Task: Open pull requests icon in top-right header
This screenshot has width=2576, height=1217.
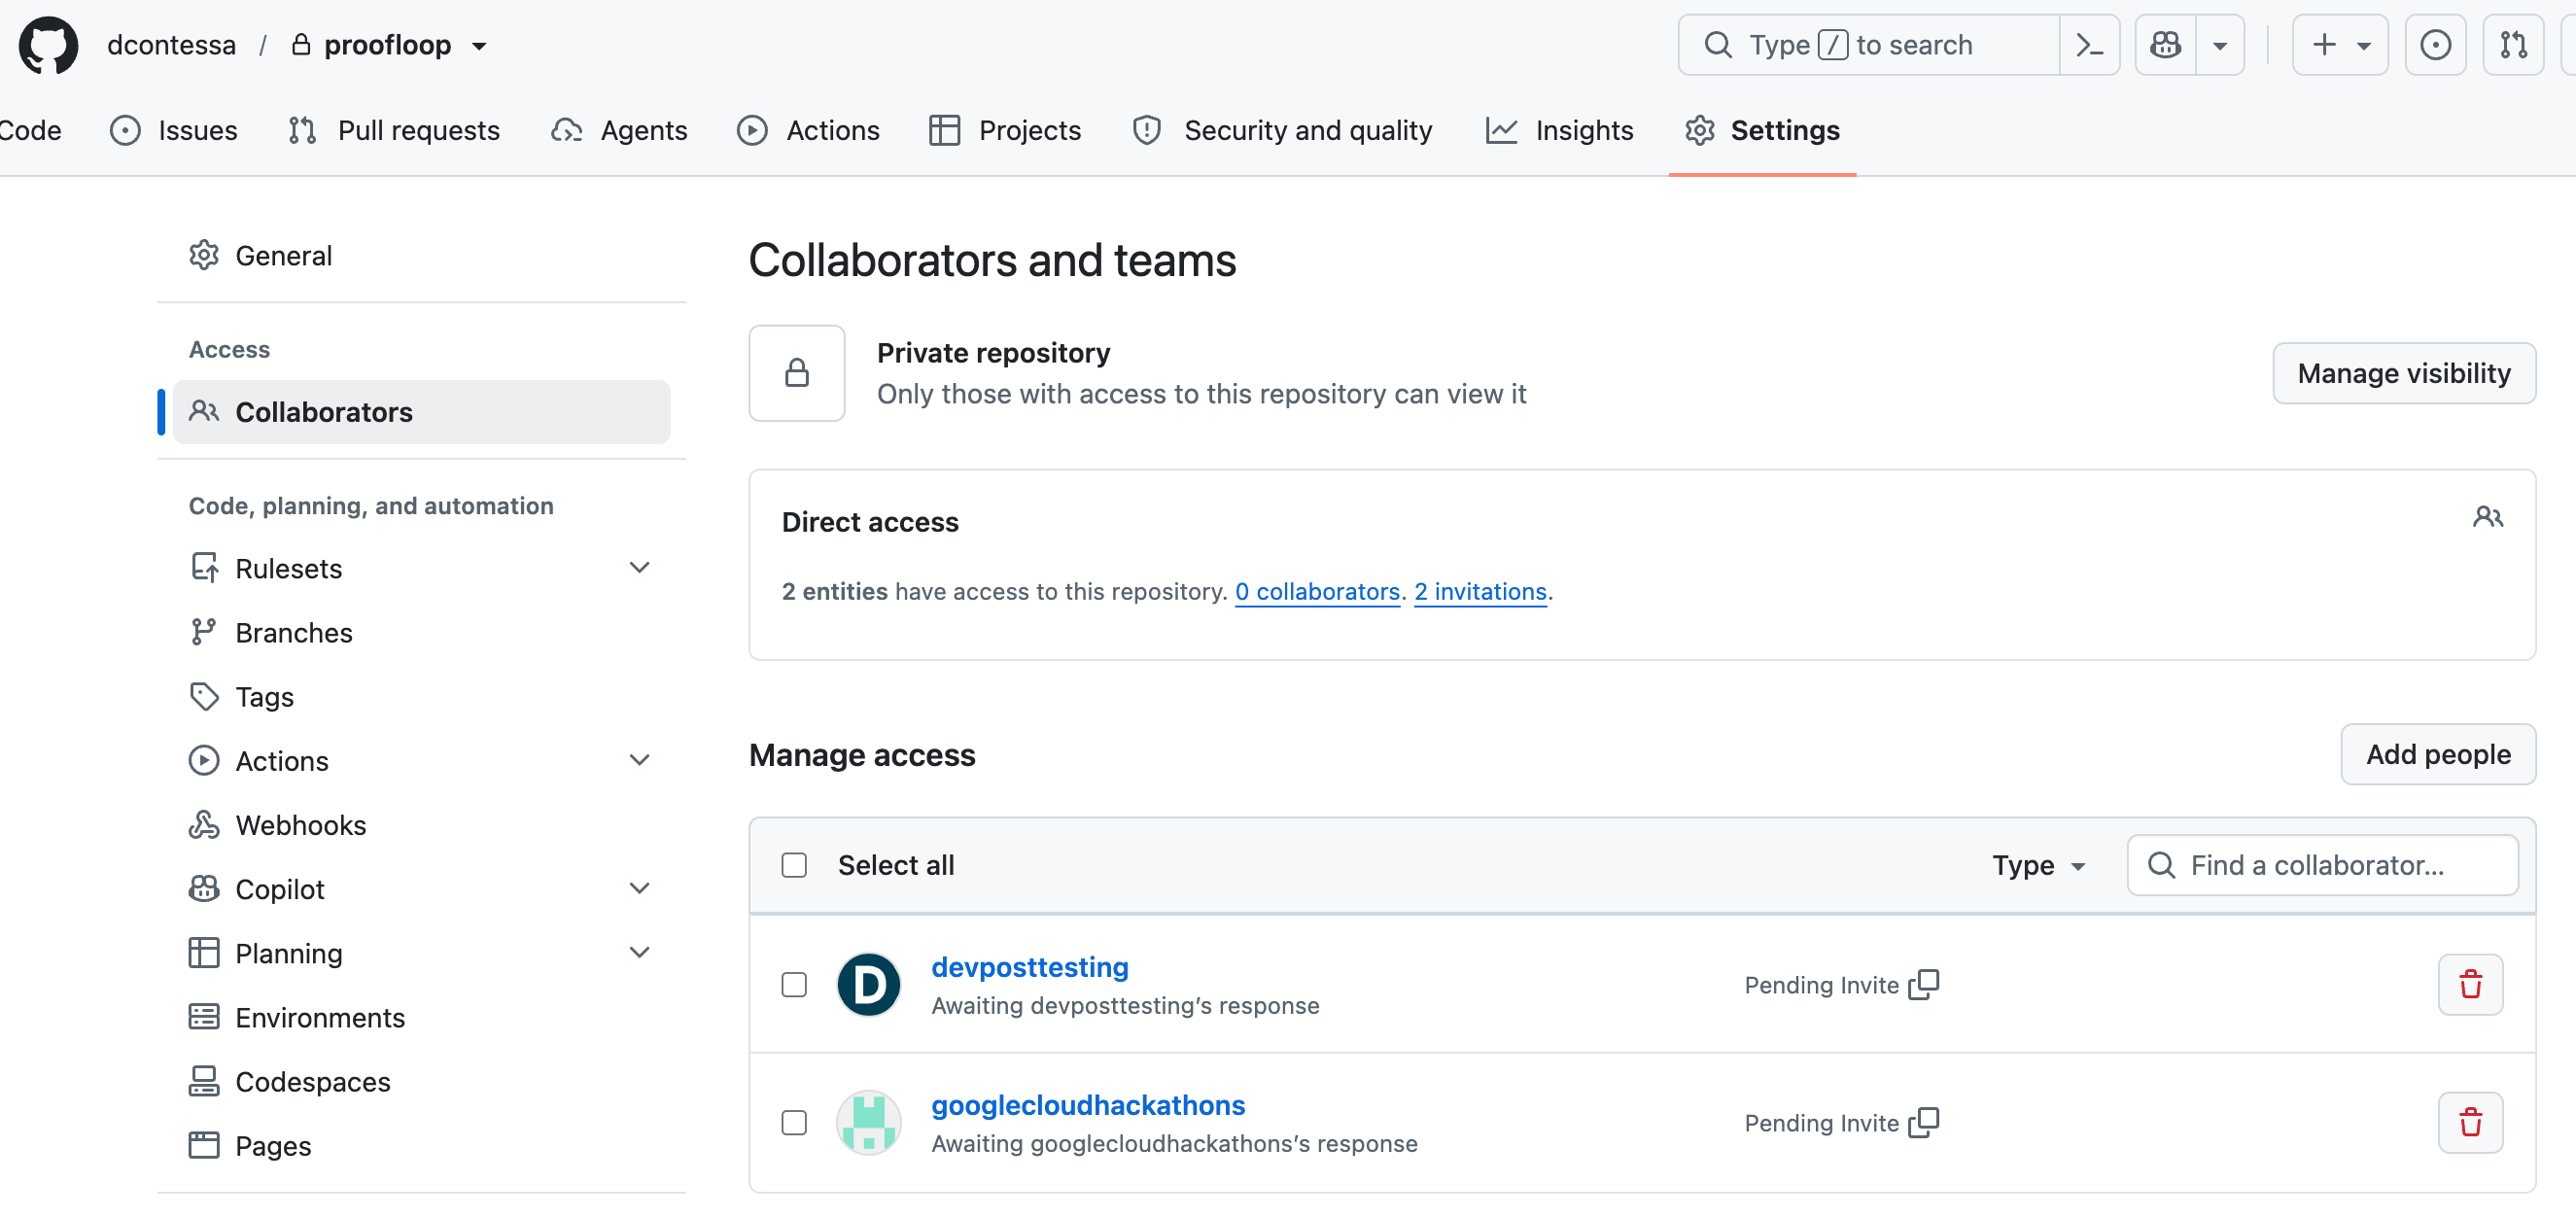Action: click(x=2513, y=45)
